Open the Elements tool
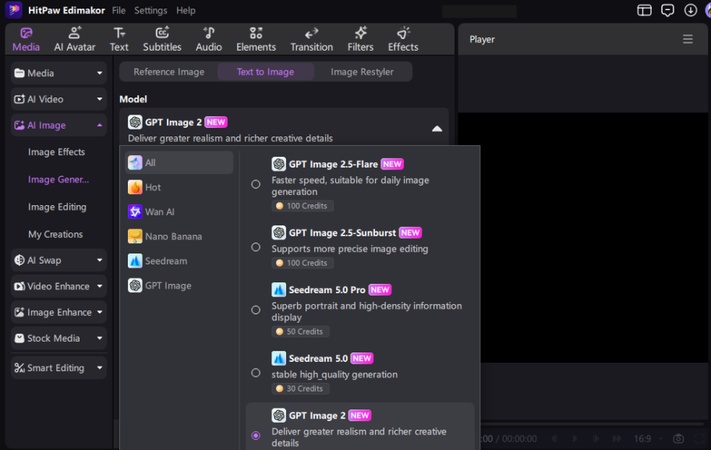The width and height of the screenshot is (711, 450). pyautogui.click(x=256, y=39)
